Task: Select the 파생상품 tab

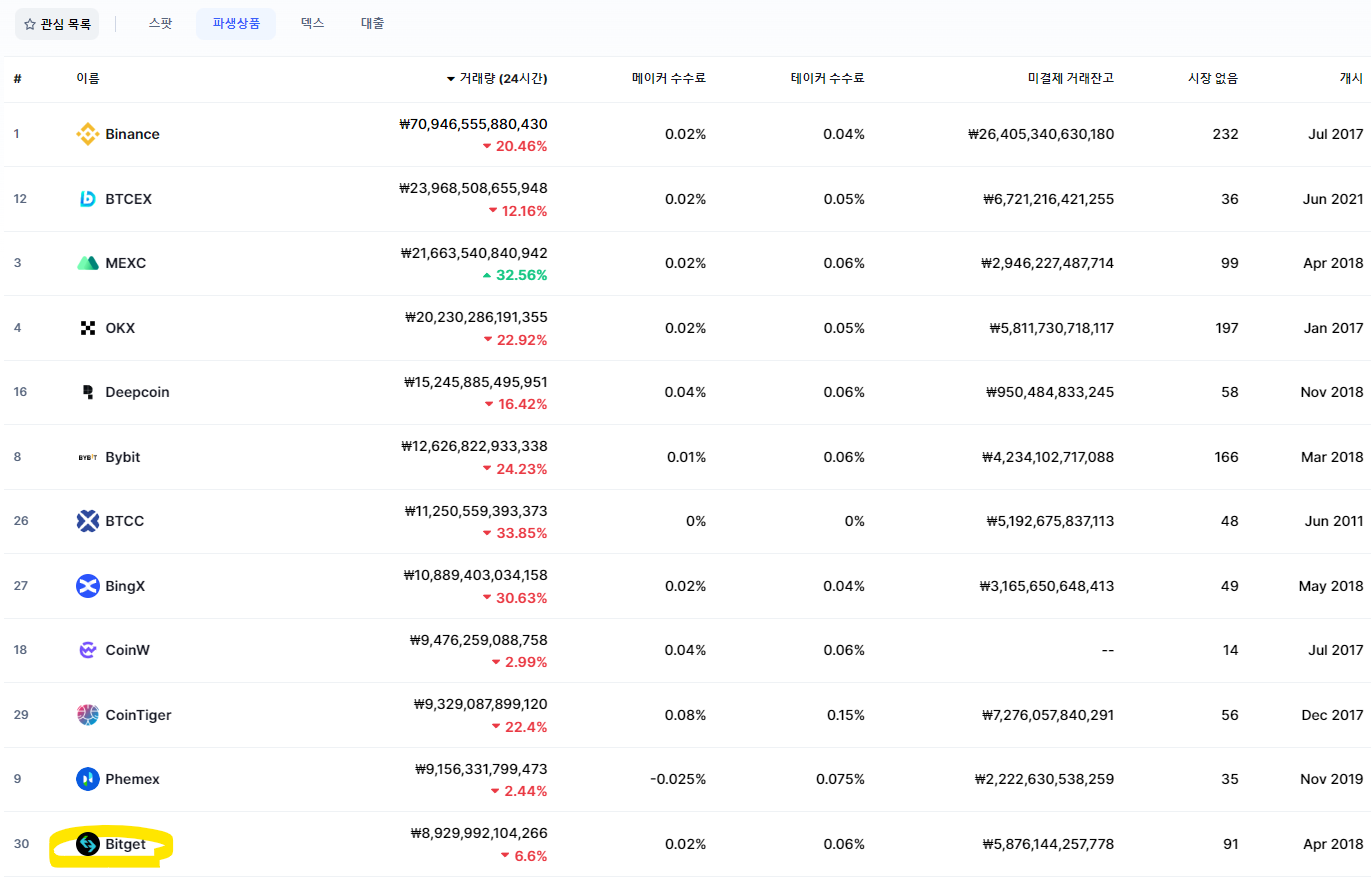Action: (236, 23)
